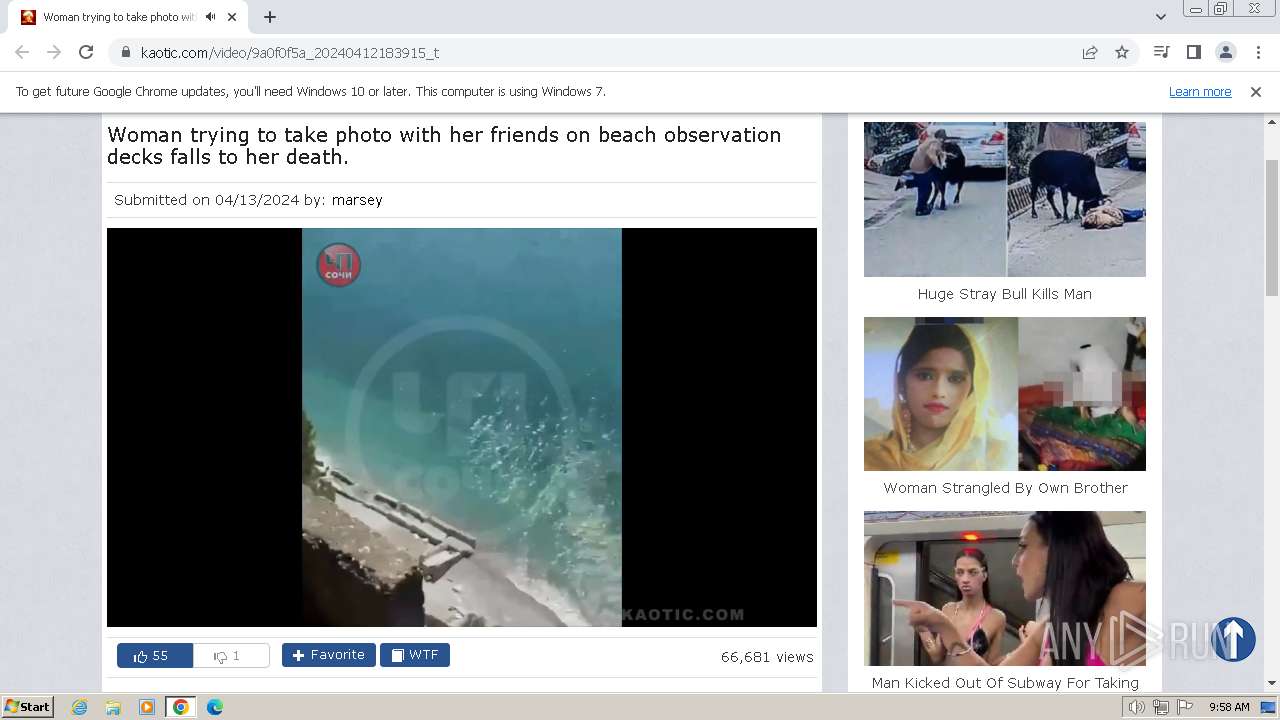Open Woman Strangled By Own Brother thumbnail

point(1005,394)
